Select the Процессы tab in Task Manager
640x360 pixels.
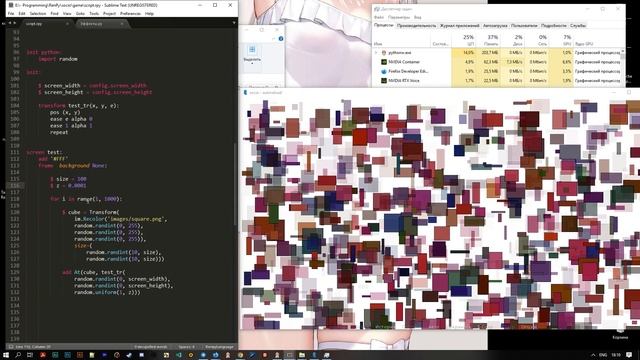point(384,25)
